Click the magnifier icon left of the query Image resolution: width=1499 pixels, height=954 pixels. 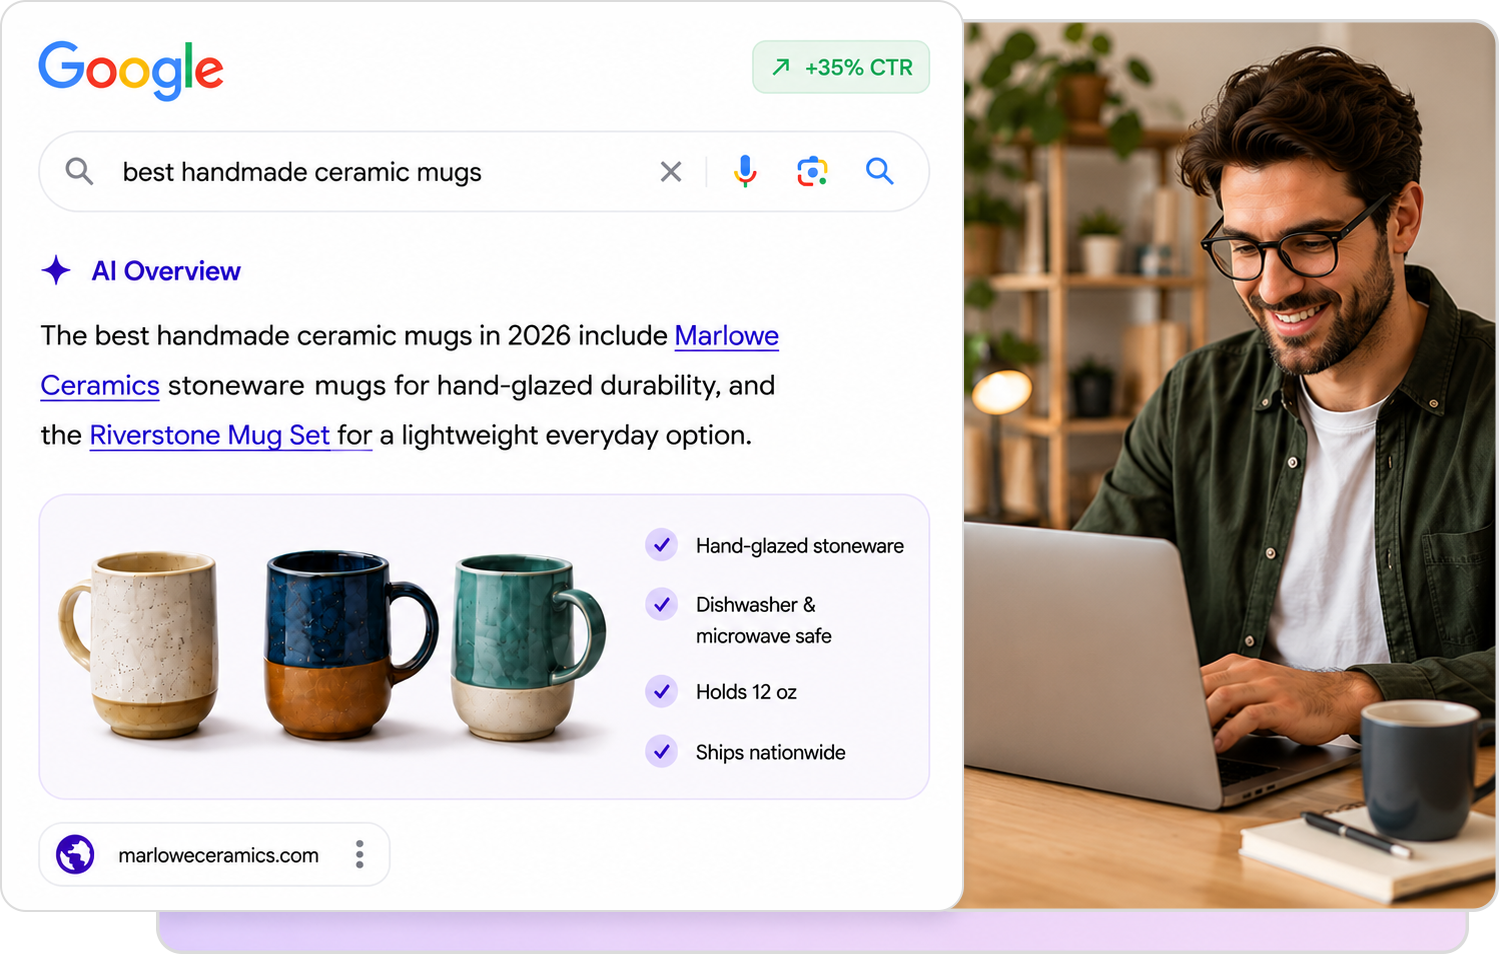click(79, 172)
